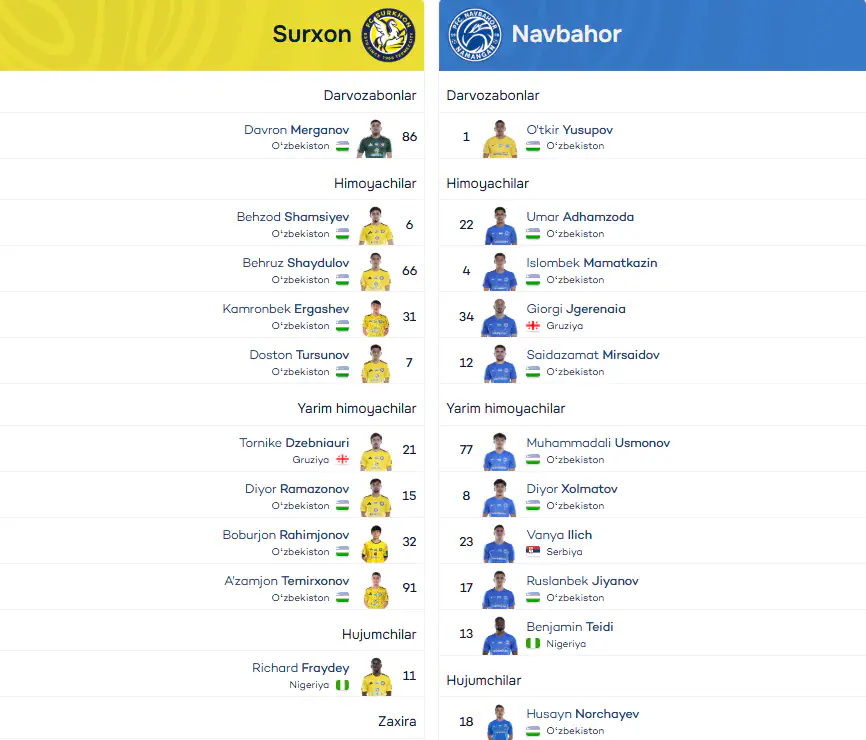Click Benjamin Teidi's Nigeria flag icon
866x740 pixels.
tap(533, 643)
